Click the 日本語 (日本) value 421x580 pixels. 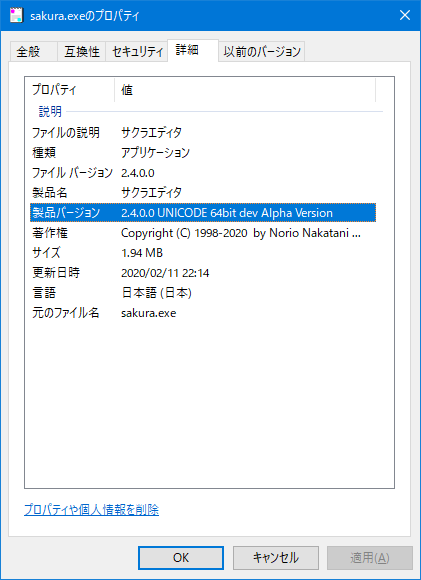tap(156, 293)
